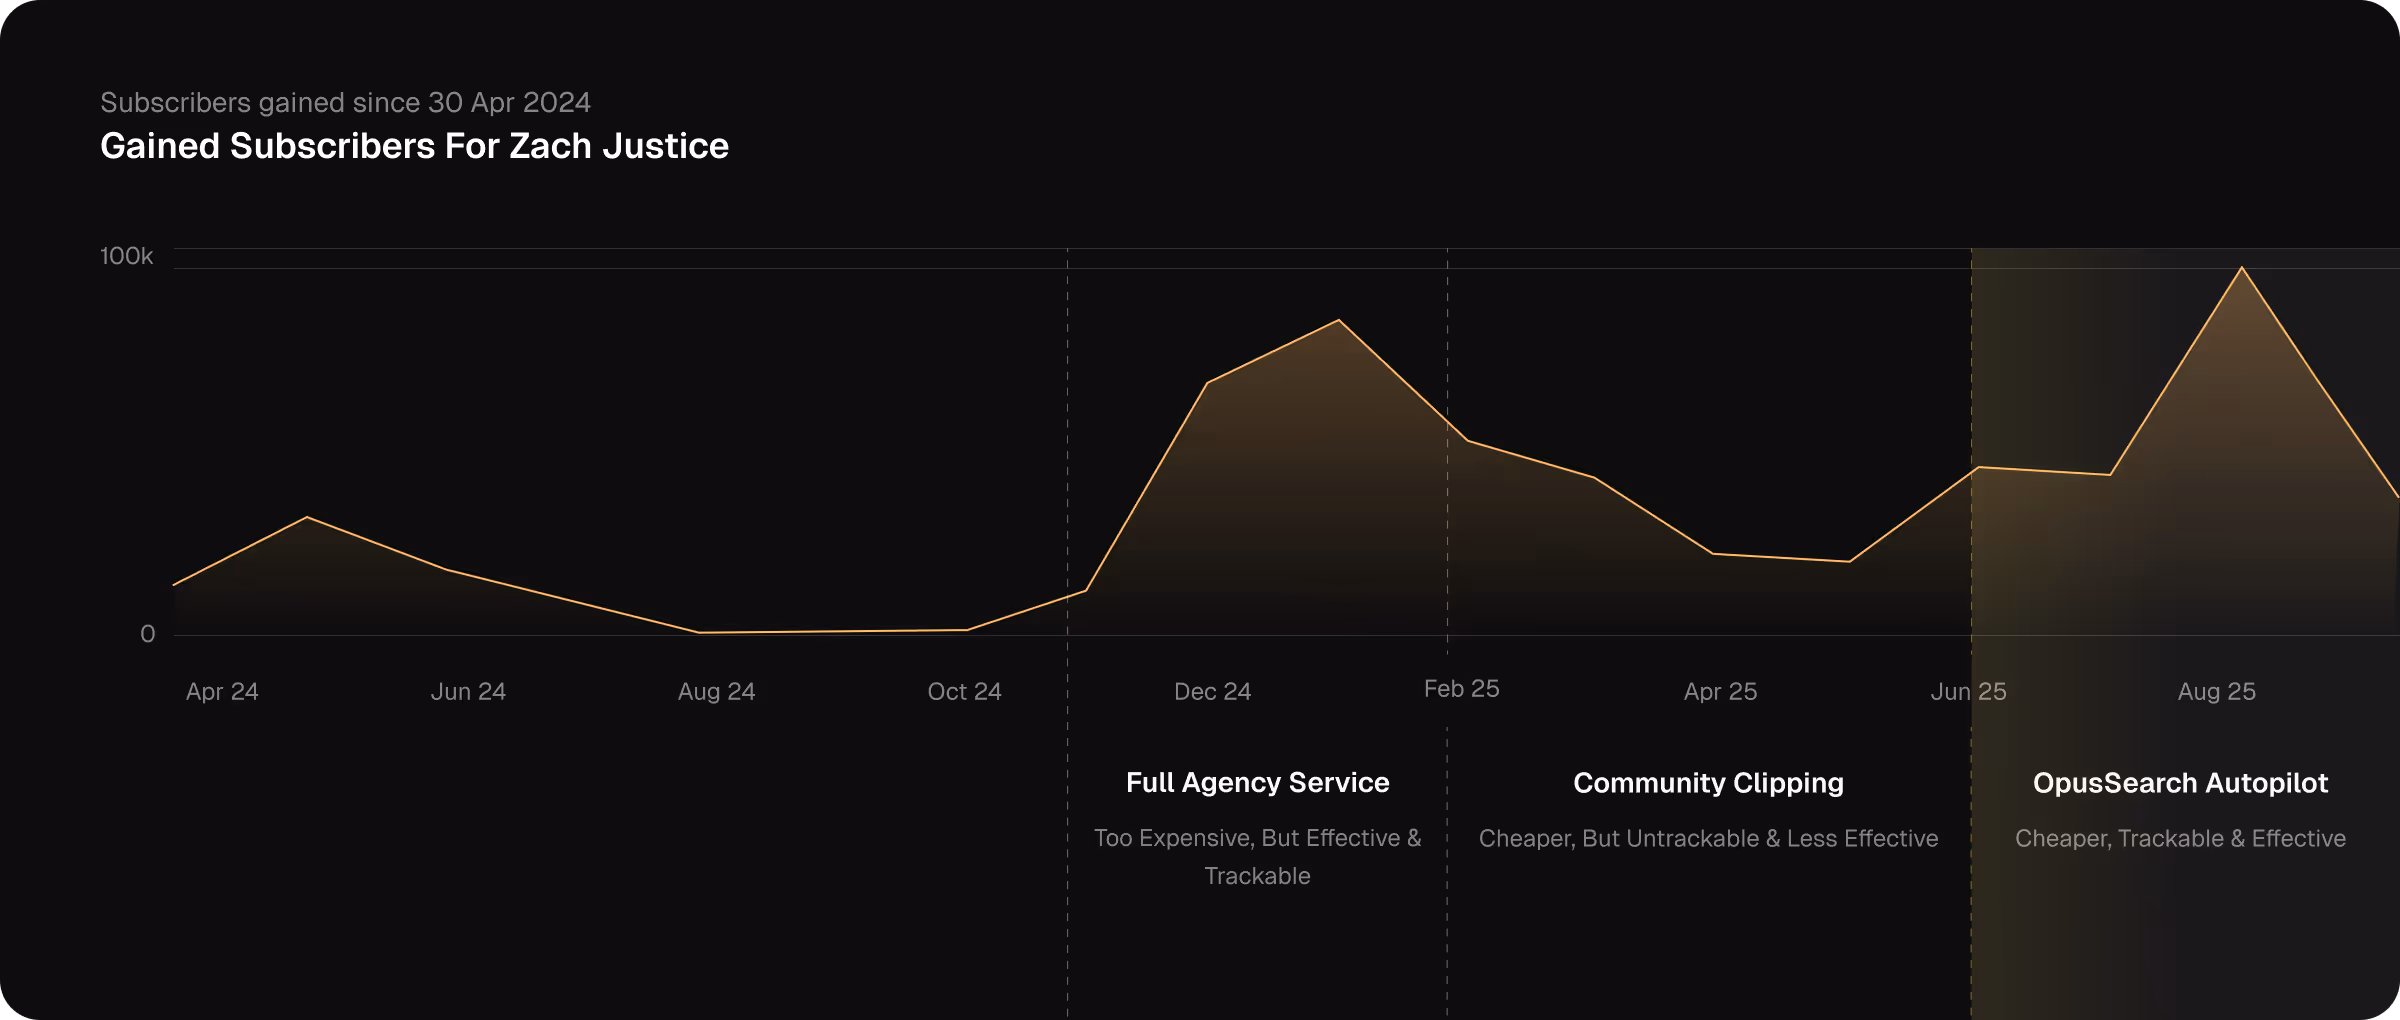
Task: Select the Apr 25 axis label
Action: coord(1719,691)
